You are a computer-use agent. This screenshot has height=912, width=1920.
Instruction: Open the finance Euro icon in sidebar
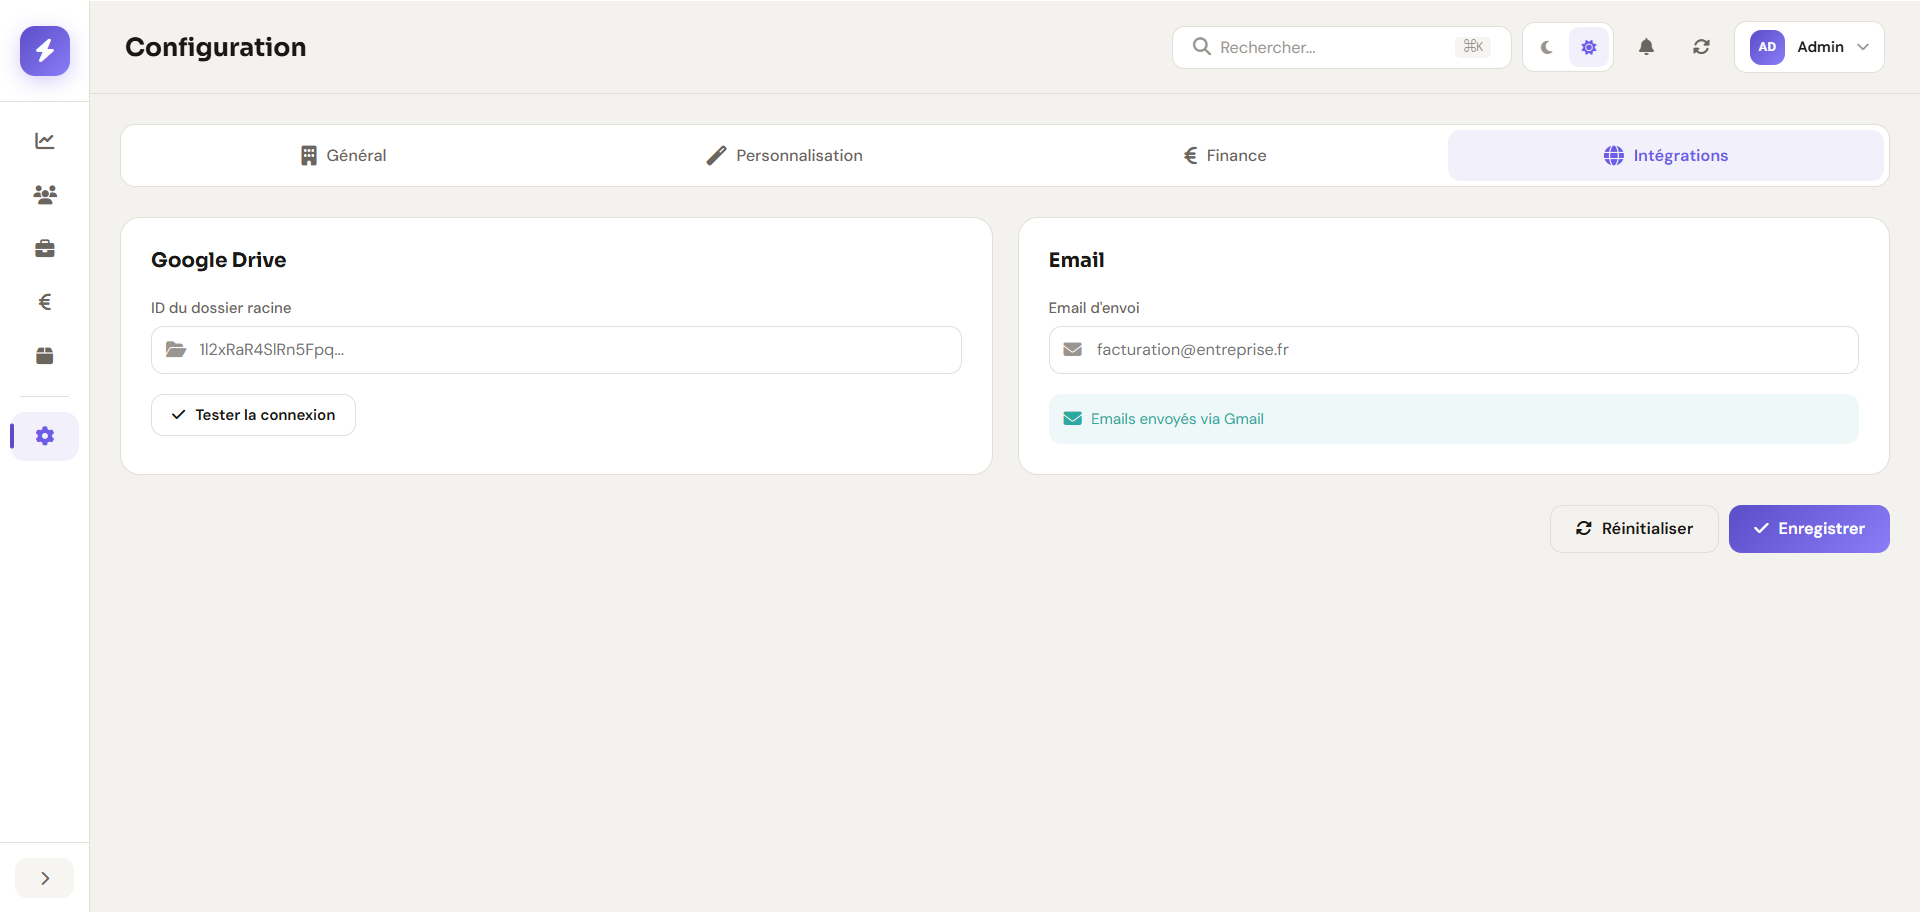44,301
